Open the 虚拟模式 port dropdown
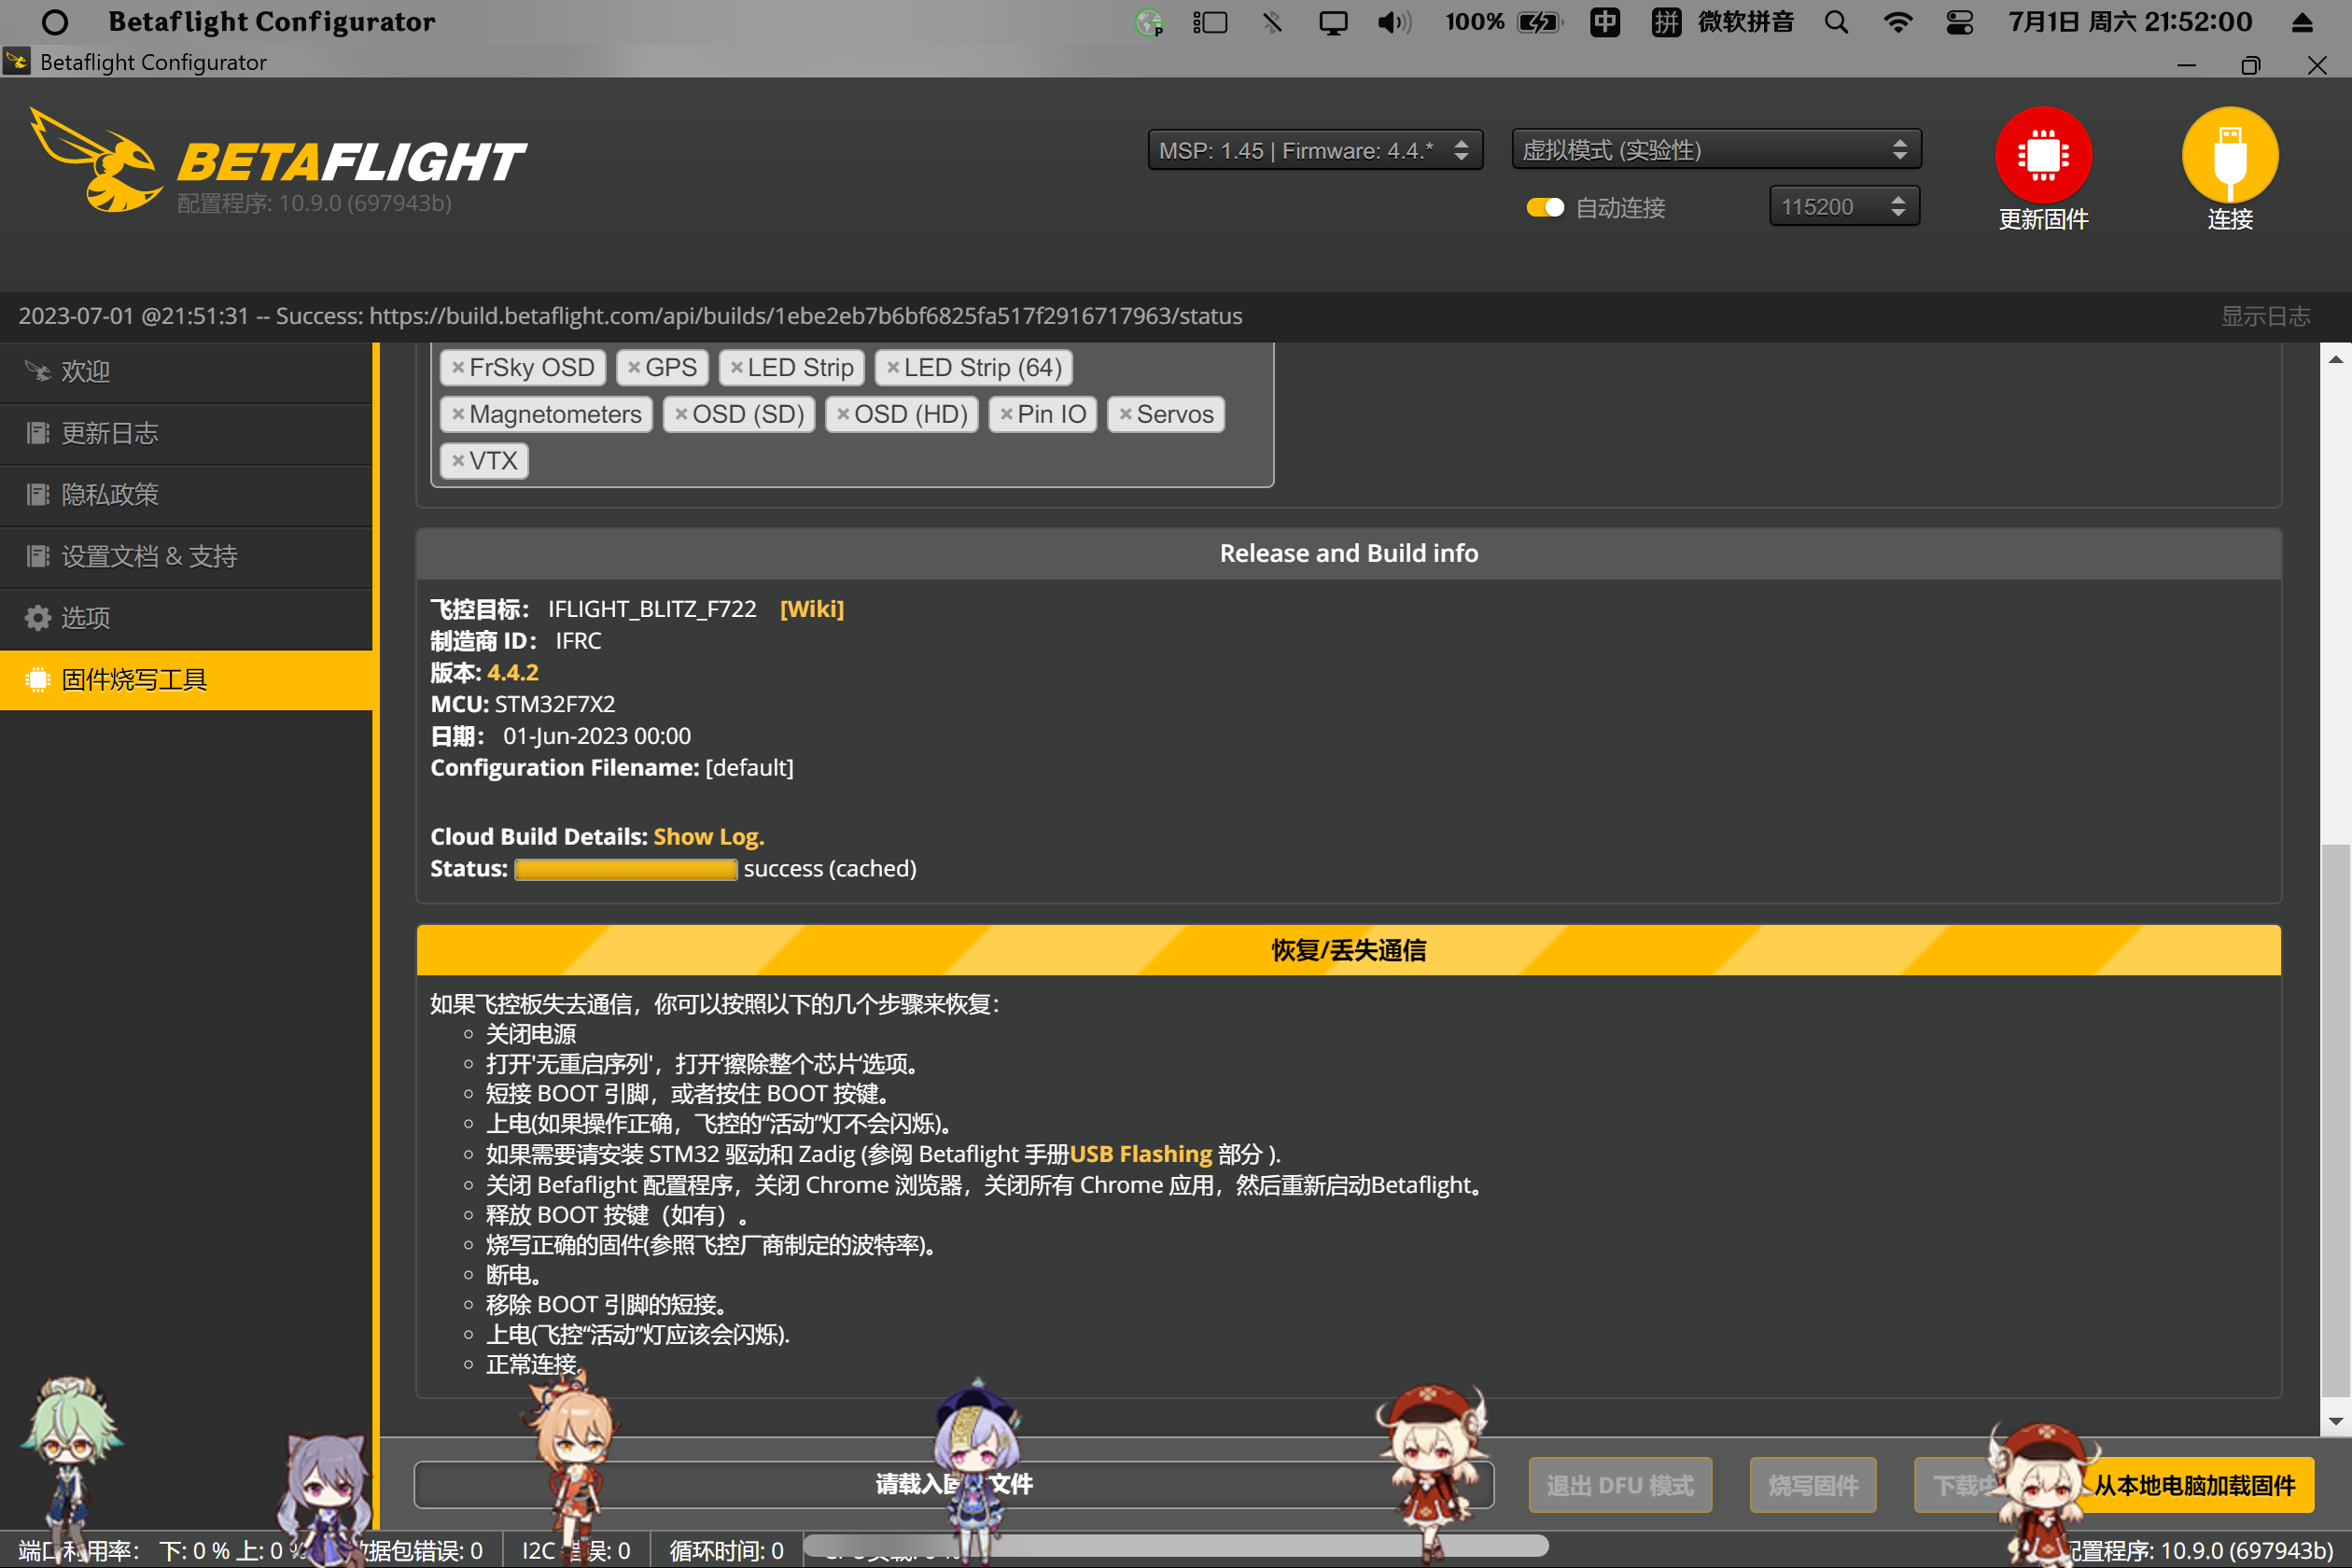 tap(1716, 150)
